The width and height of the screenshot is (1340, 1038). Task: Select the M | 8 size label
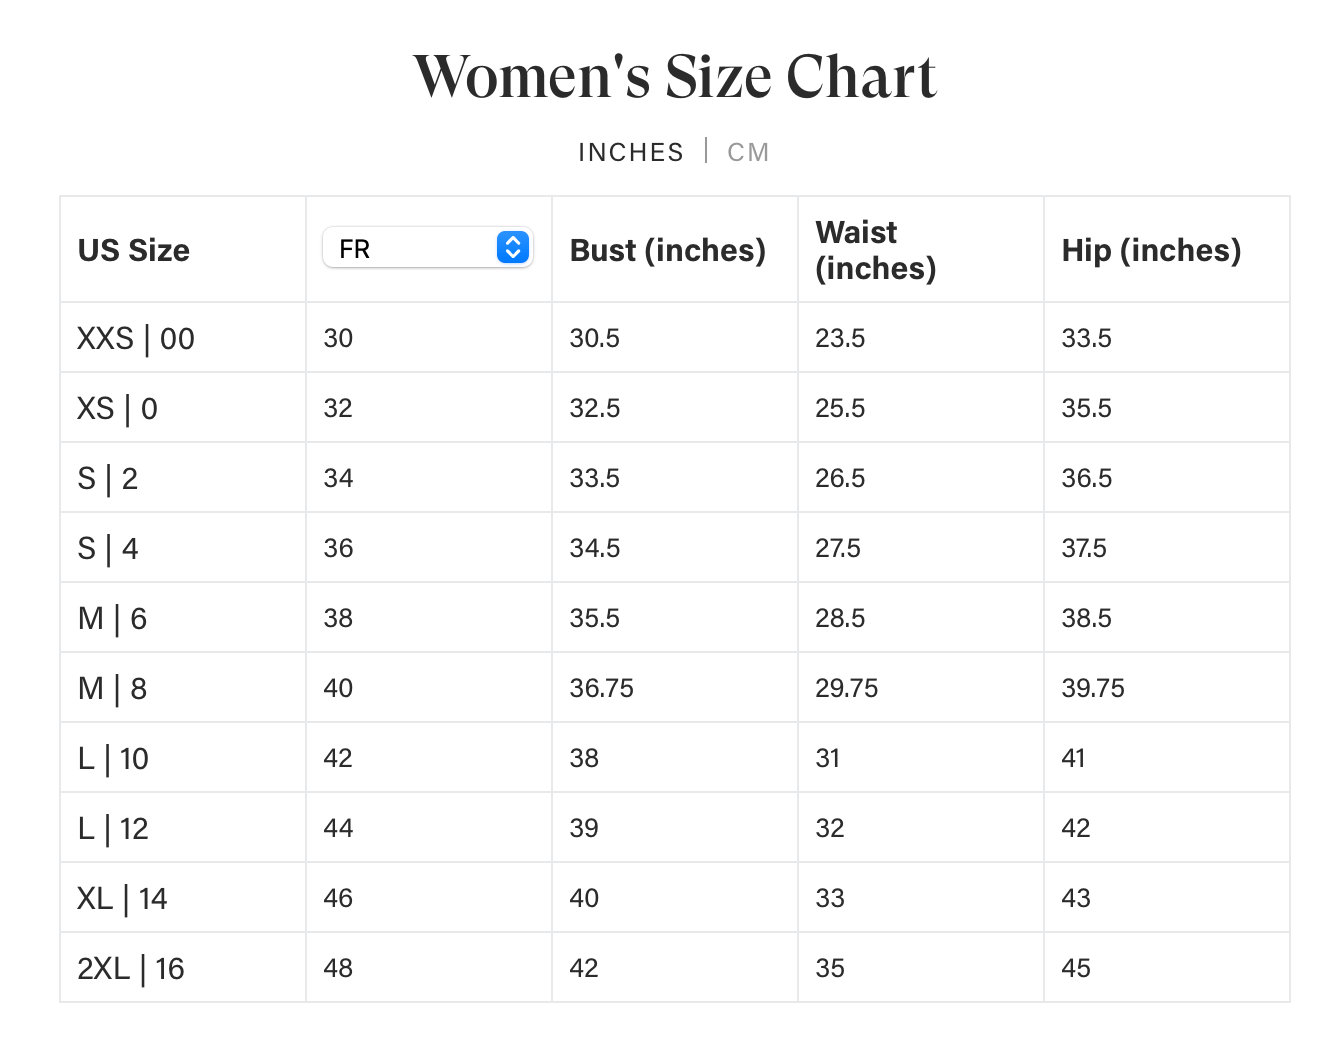(x=112, y=688)
